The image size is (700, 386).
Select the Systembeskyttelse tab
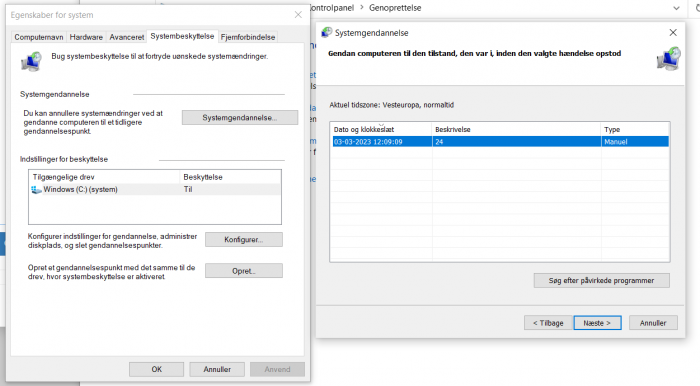pos(182,36)
